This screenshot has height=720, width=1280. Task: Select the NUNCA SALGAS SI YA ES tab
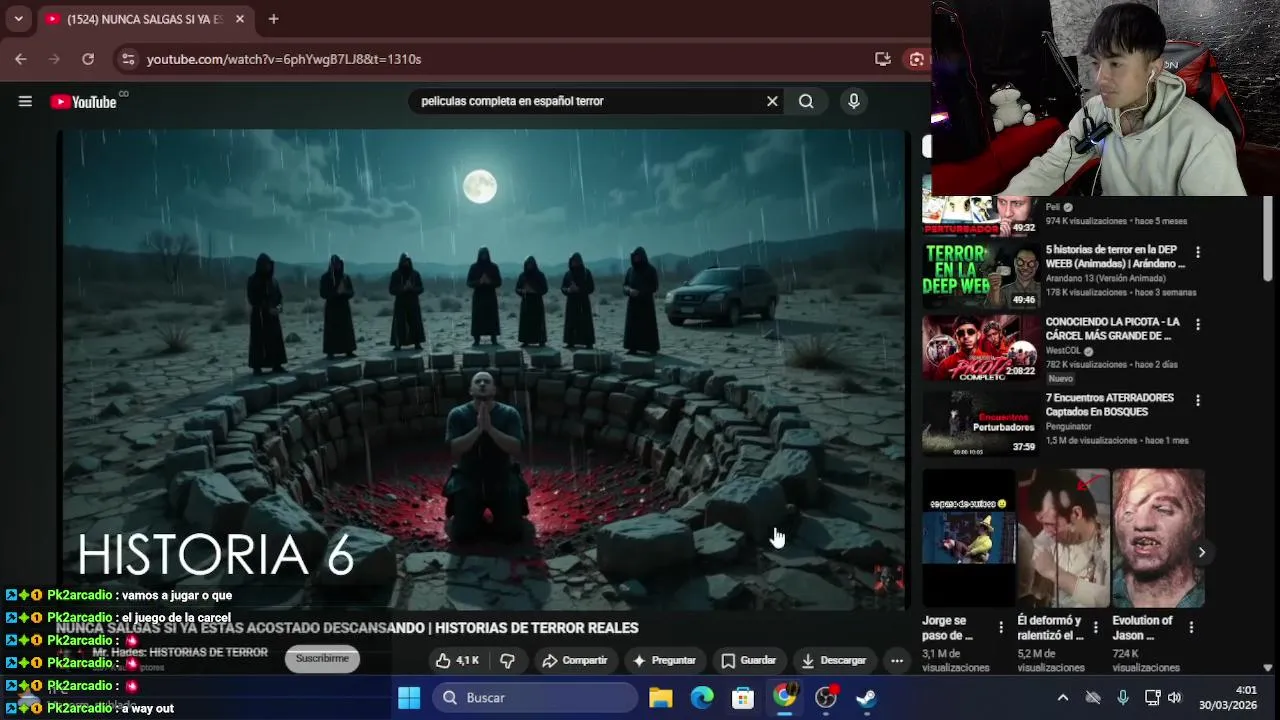(145, 19)
